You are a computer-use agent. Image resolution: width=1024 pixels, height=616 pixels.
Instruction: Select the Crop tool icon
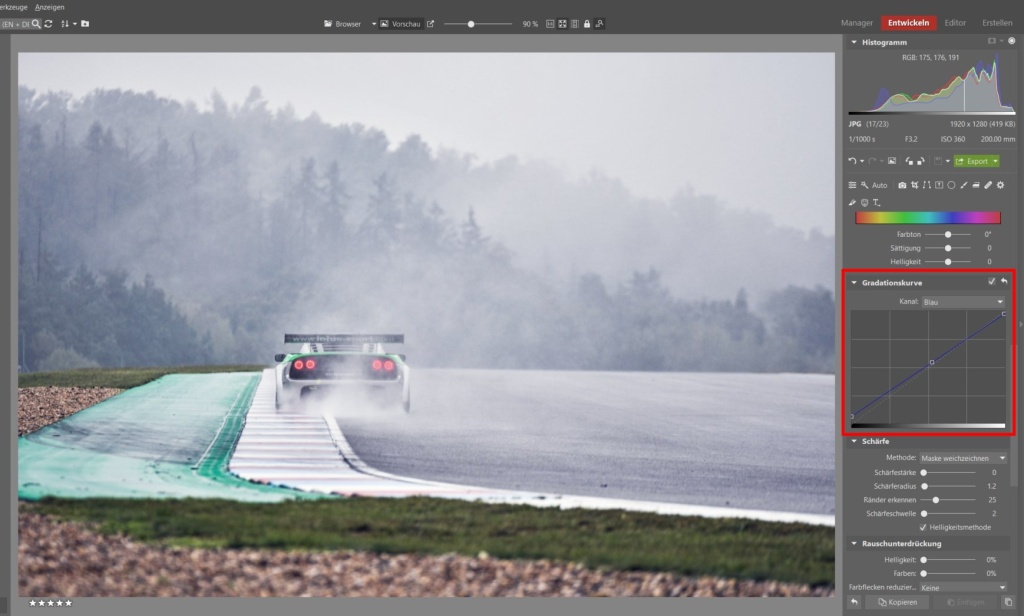point(914,185)
